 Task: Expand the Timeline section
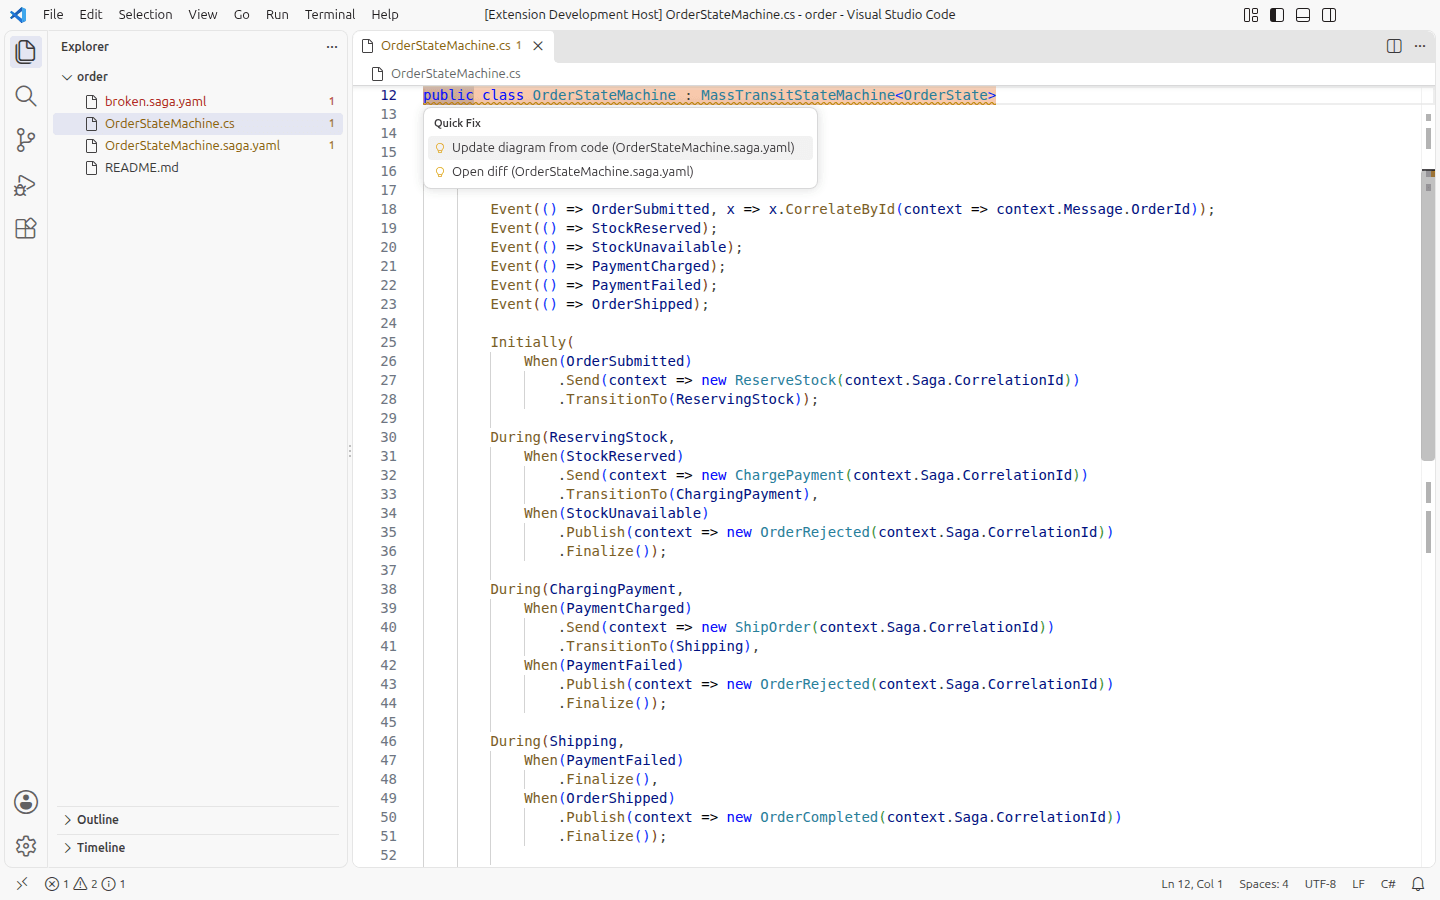(198, 848)
